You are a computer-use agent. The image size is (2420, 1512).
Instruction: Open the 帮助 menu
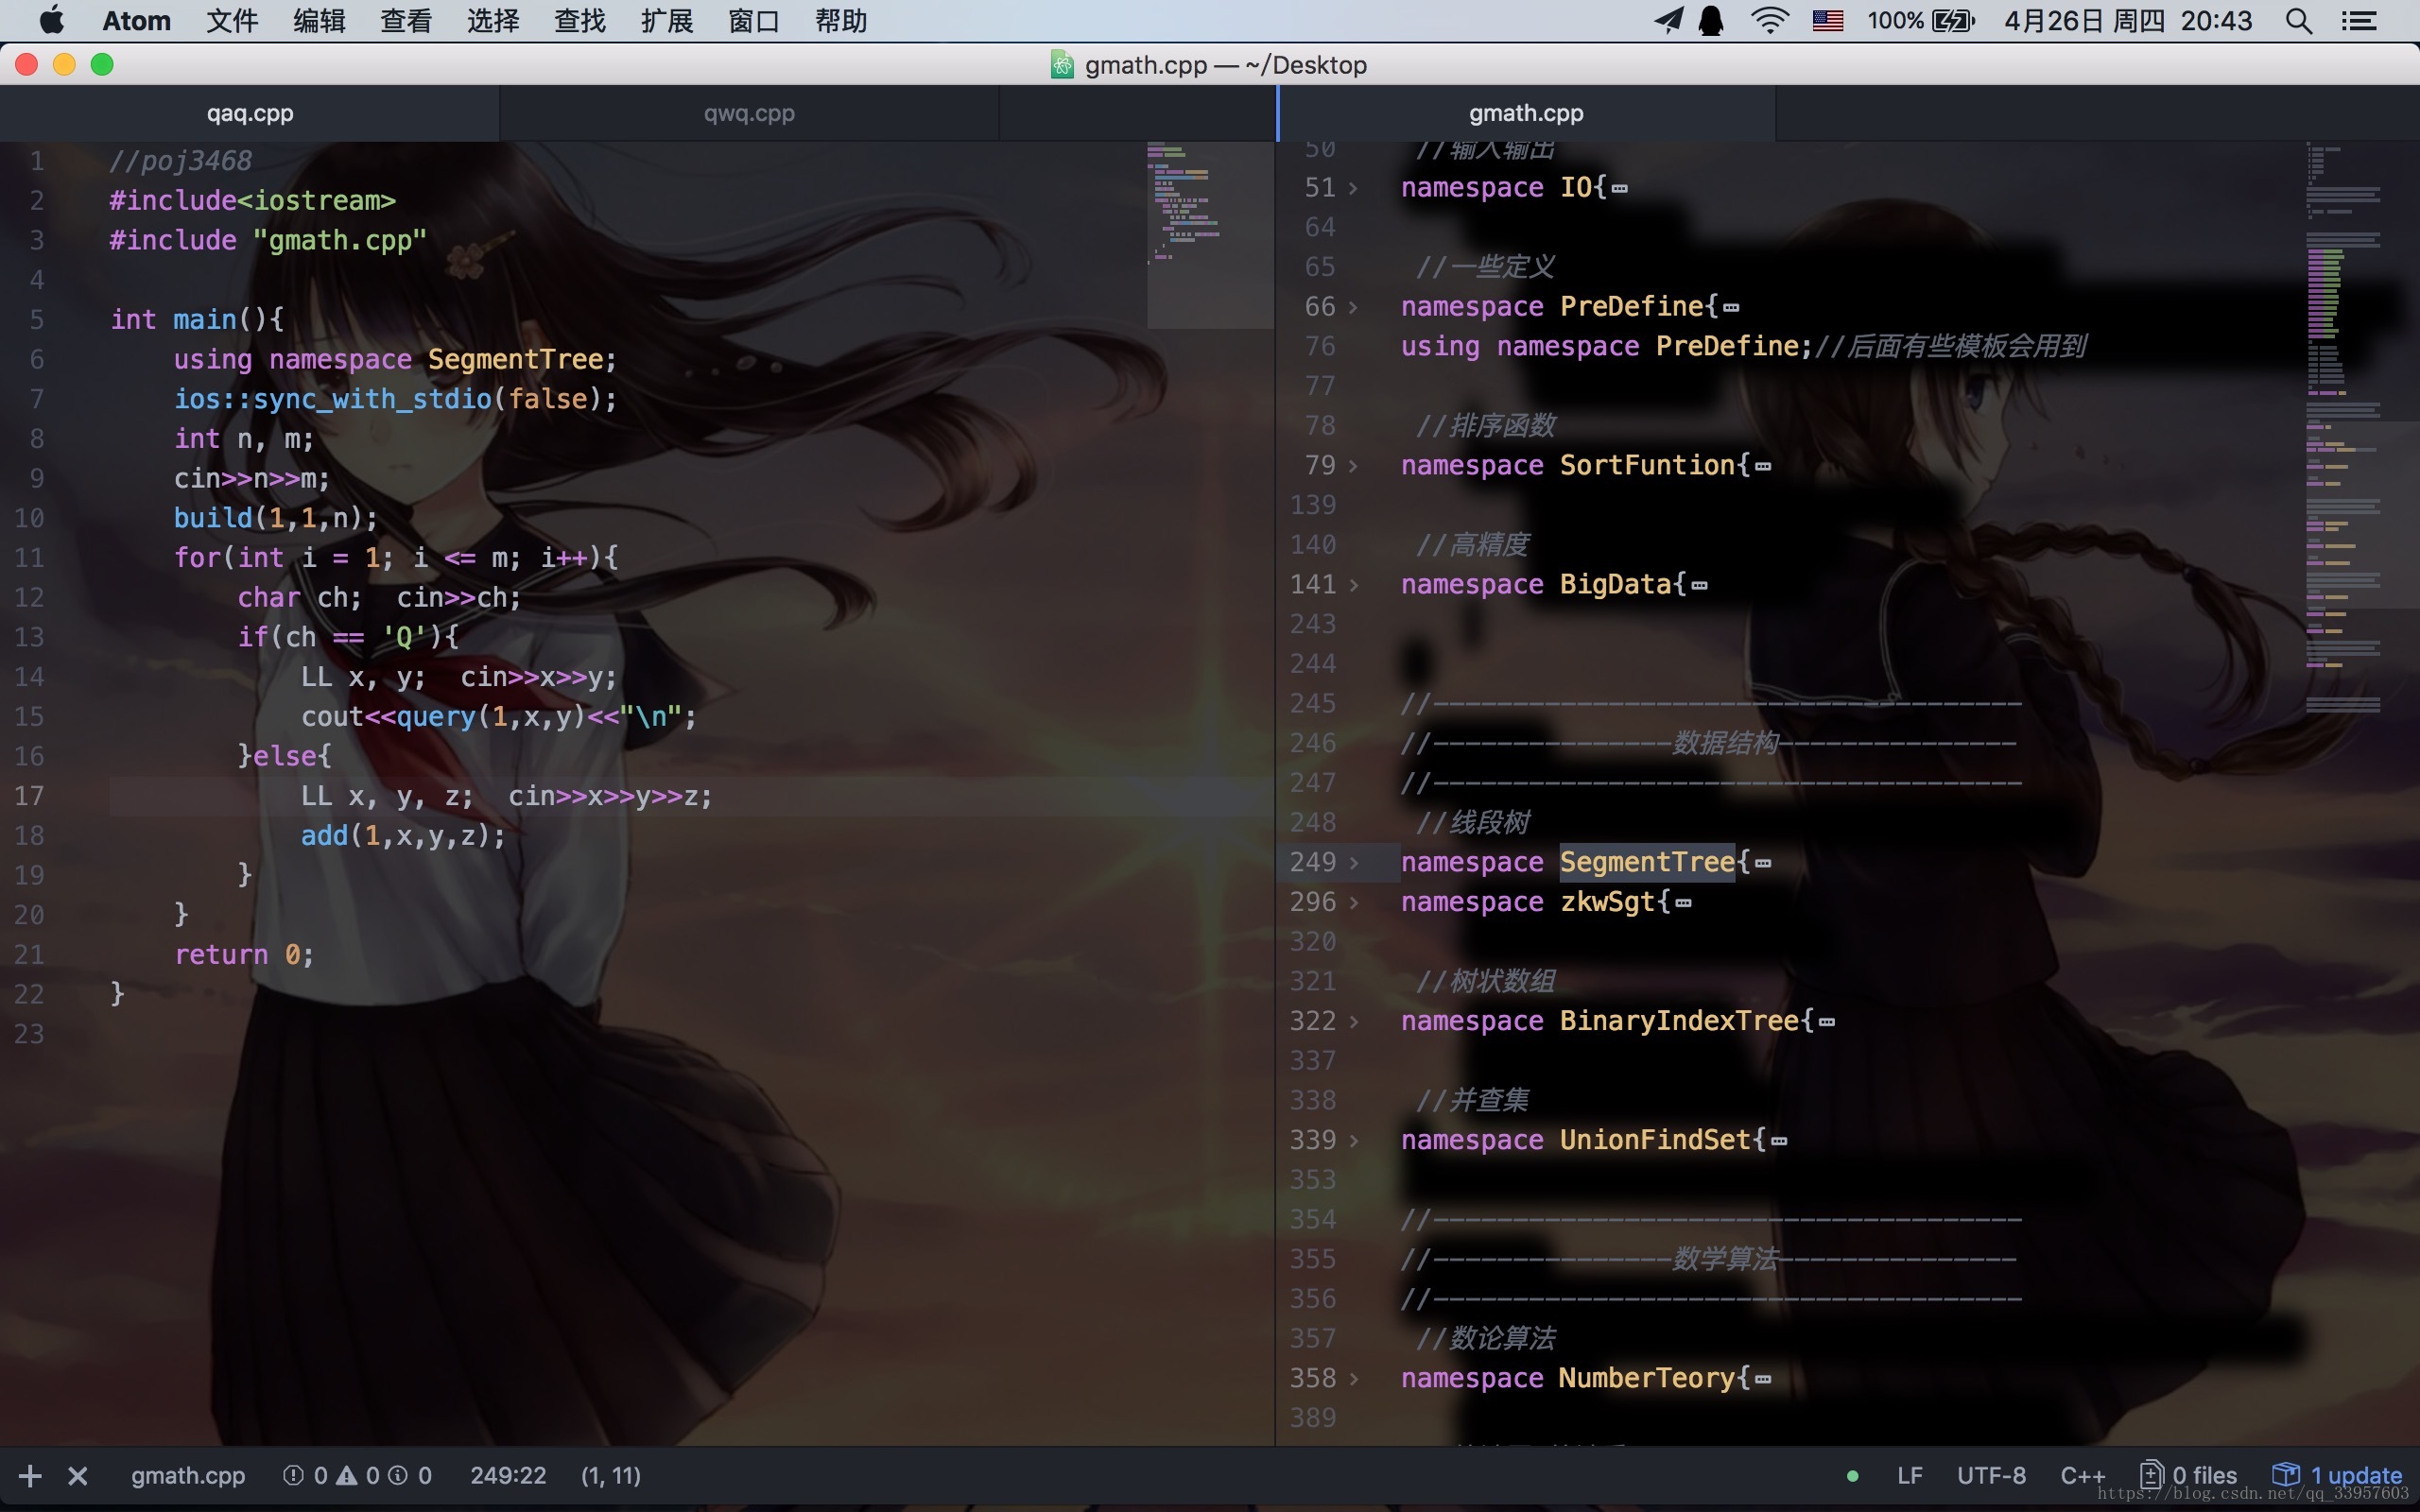(841, 21)
